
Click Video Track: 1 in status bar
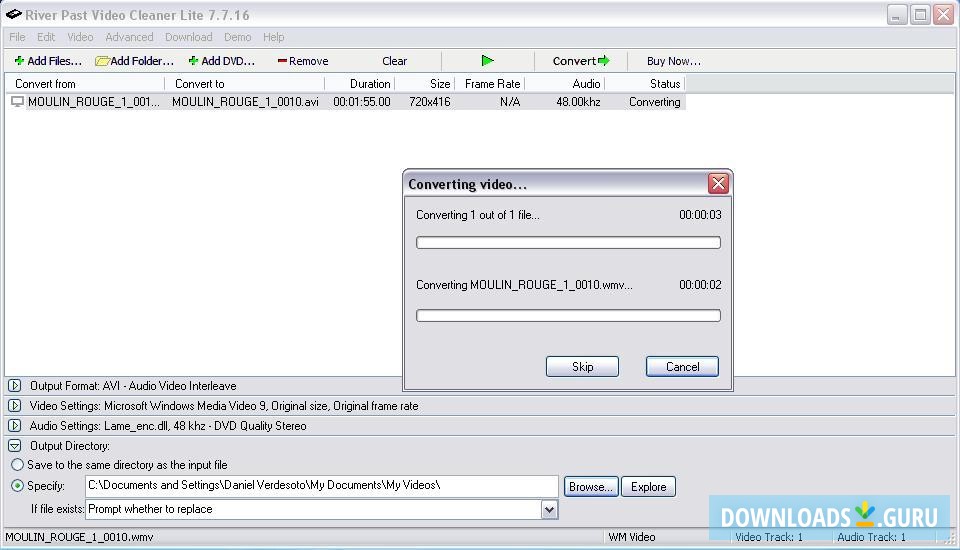point(768,537)
